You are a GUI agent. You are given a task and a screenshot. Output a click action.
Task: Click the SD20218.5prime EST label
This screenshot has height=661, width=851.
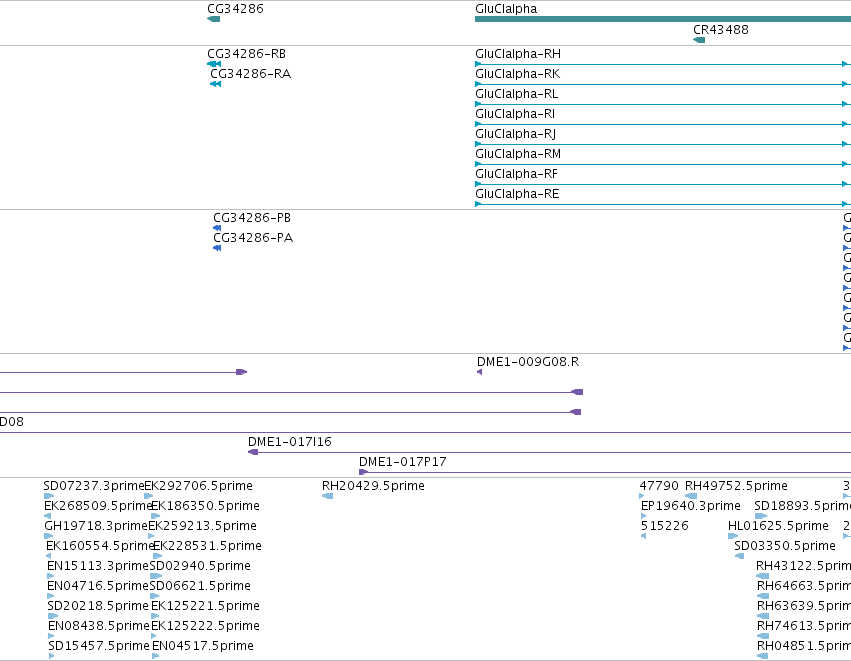[98, 606]
